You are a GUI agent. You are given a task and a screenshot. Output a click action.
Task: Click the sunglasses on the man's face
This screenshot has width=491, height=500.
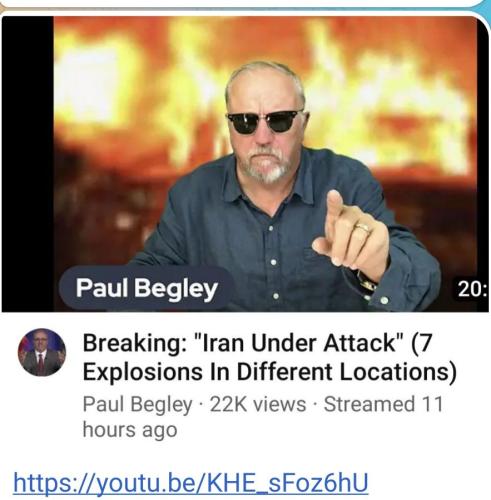tap(265, 122)
